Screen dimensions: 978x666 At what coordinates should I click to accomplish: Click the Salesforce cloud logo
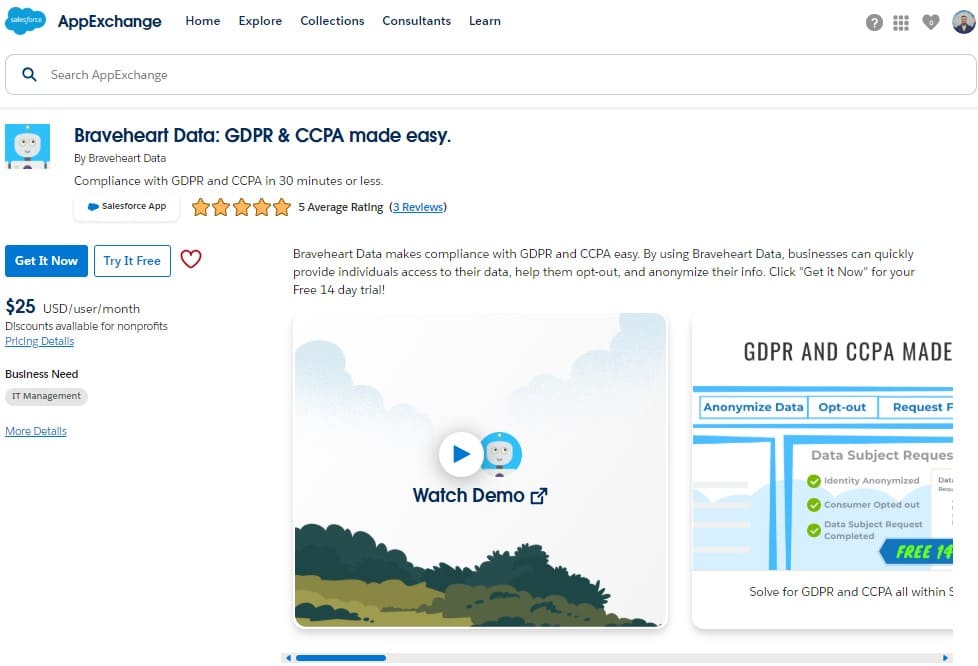point(26,21)
